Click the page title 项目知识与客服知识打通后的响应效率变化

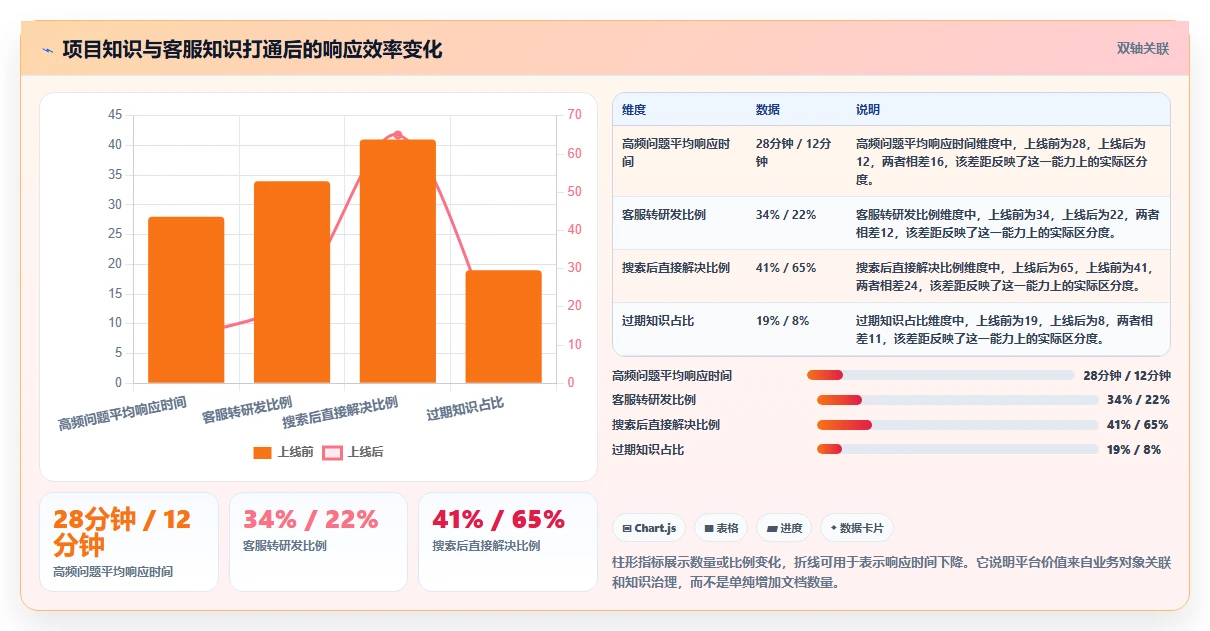[252, 49]
